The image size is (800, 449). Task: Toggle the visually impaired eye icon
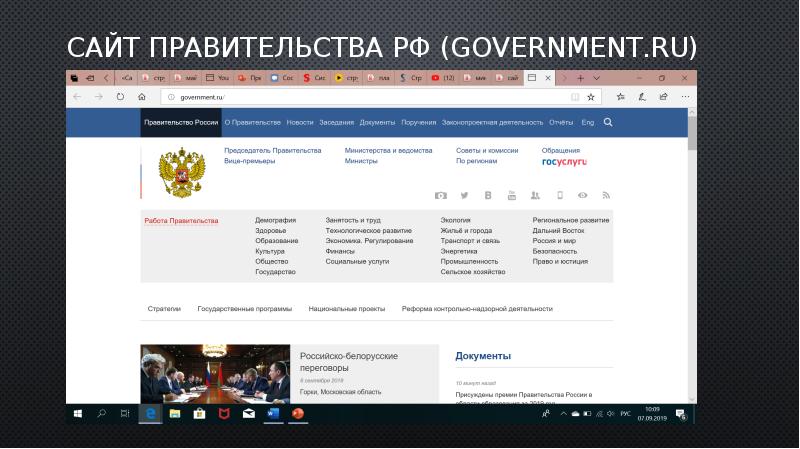(x=583, y=195)
